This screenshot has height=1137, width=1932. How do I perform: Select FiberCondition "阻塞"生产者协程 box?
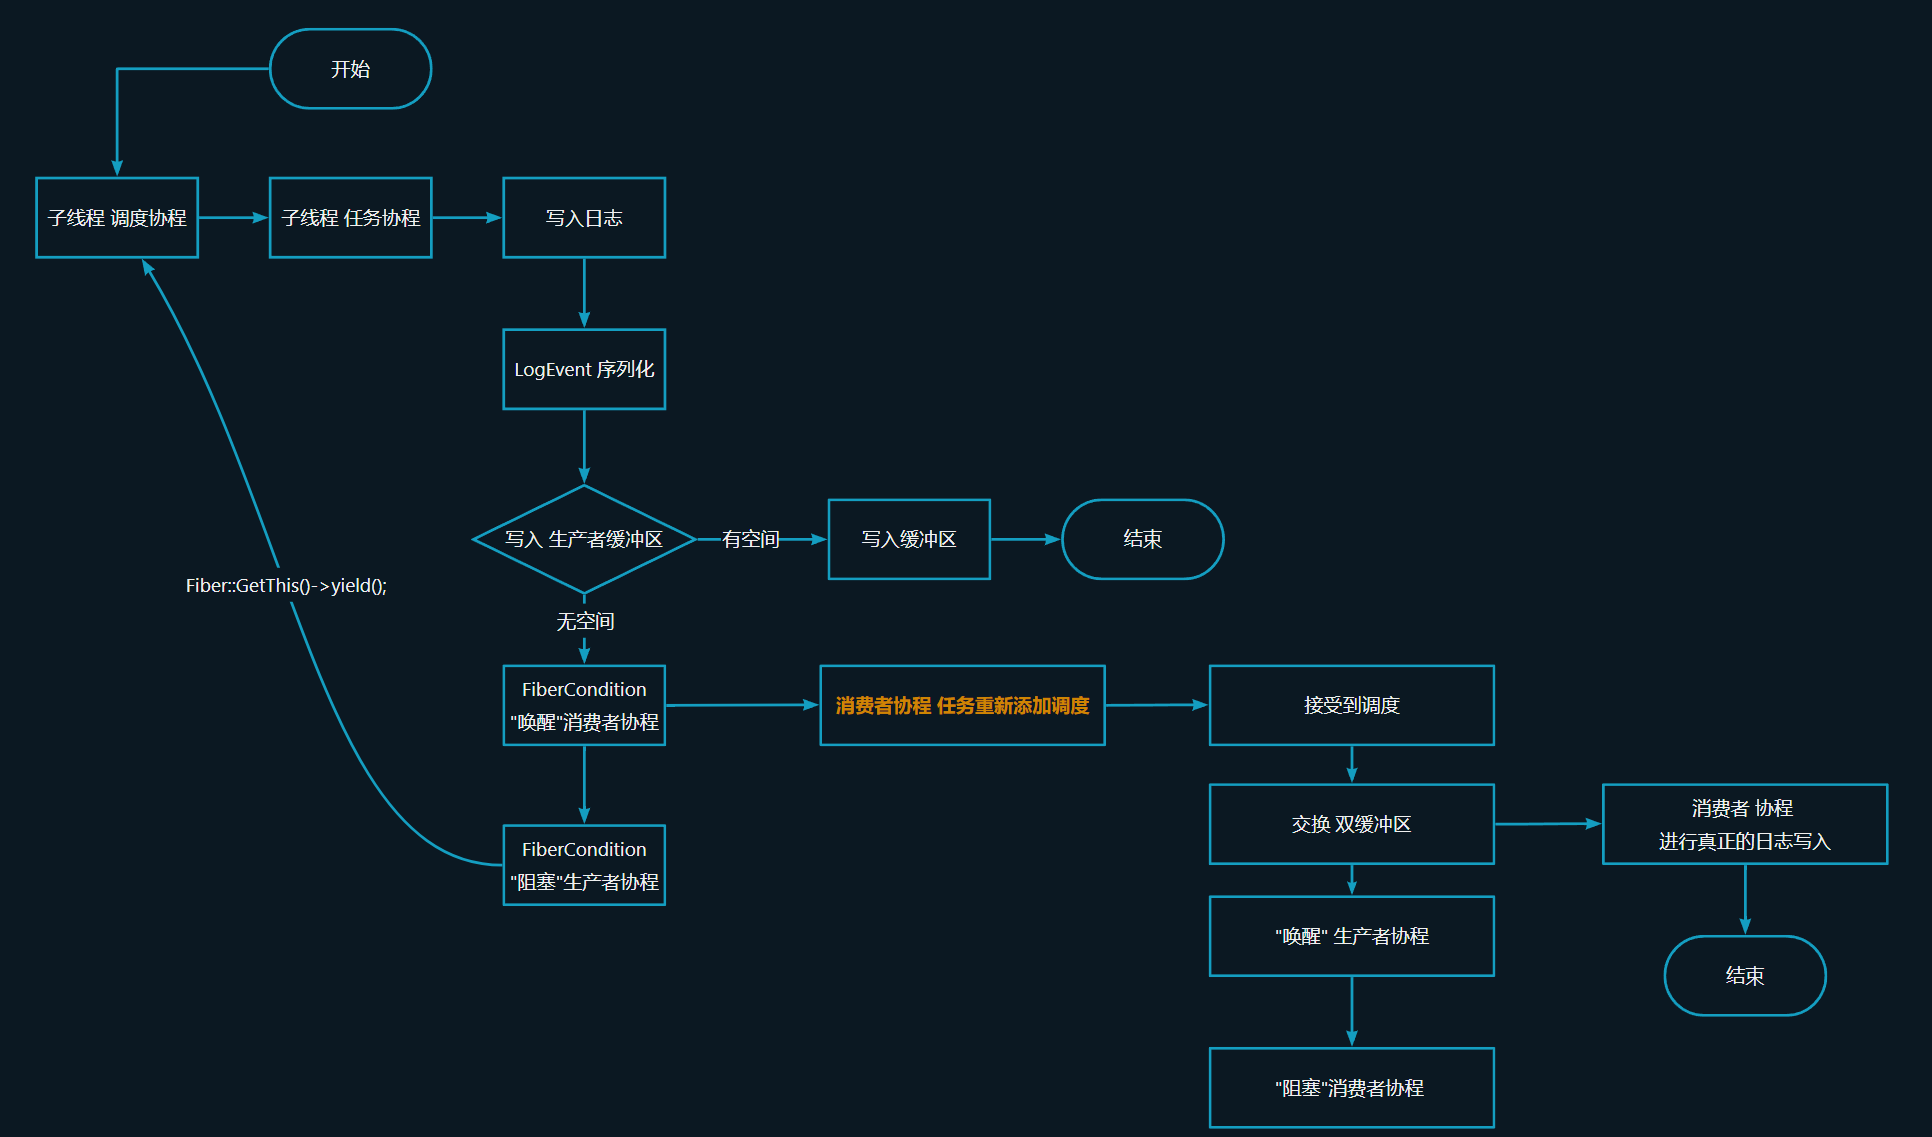point(584,865)
